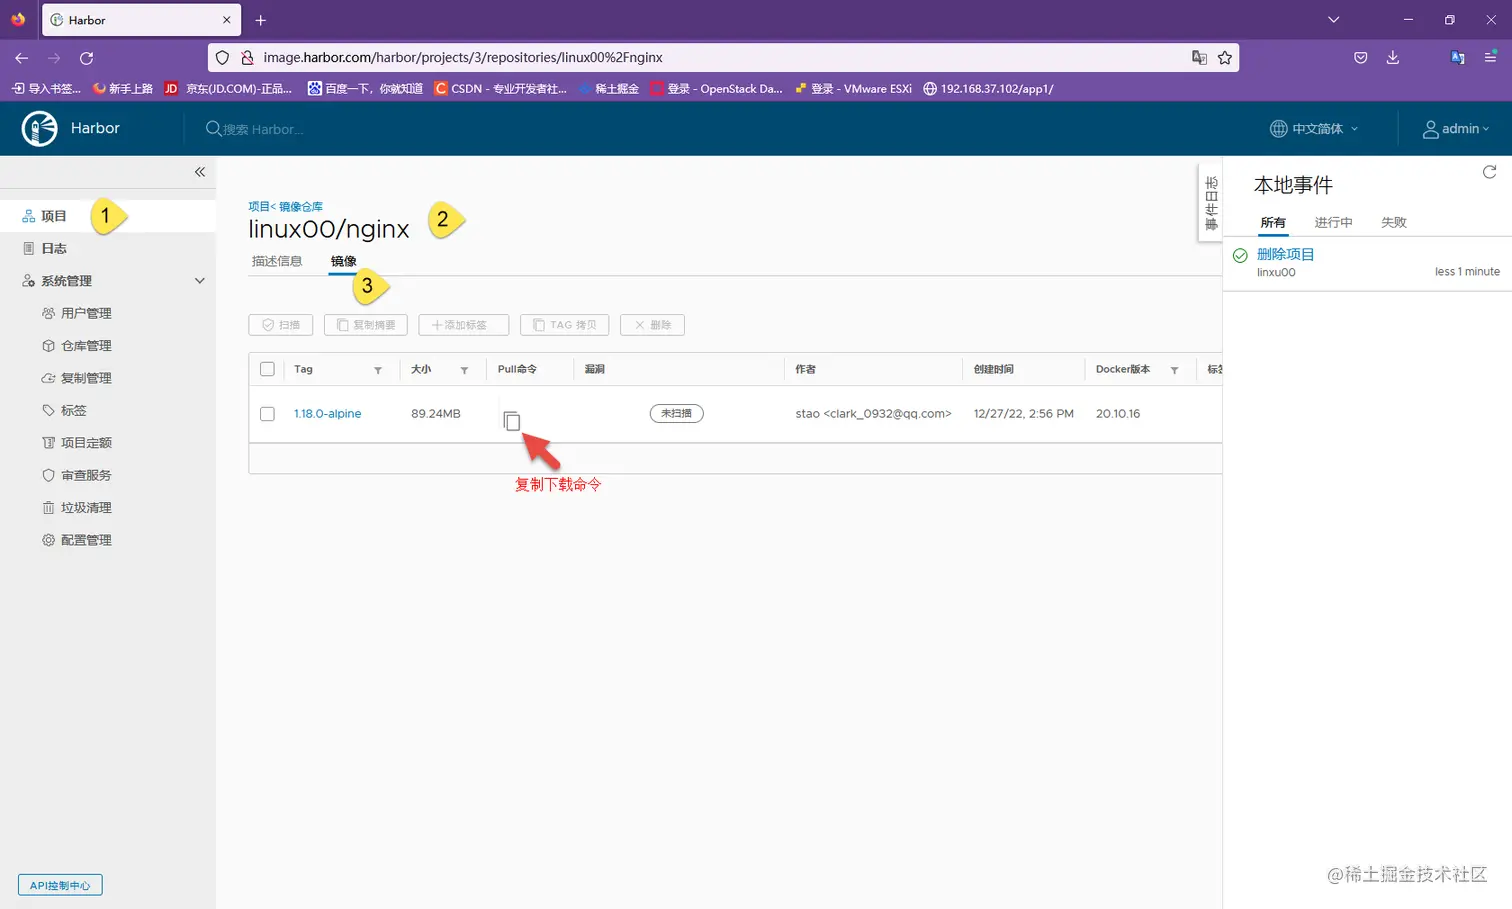Collapse the sidebar with the double chevron
The height and width of the screenshot is (909, 1512).
200,172
